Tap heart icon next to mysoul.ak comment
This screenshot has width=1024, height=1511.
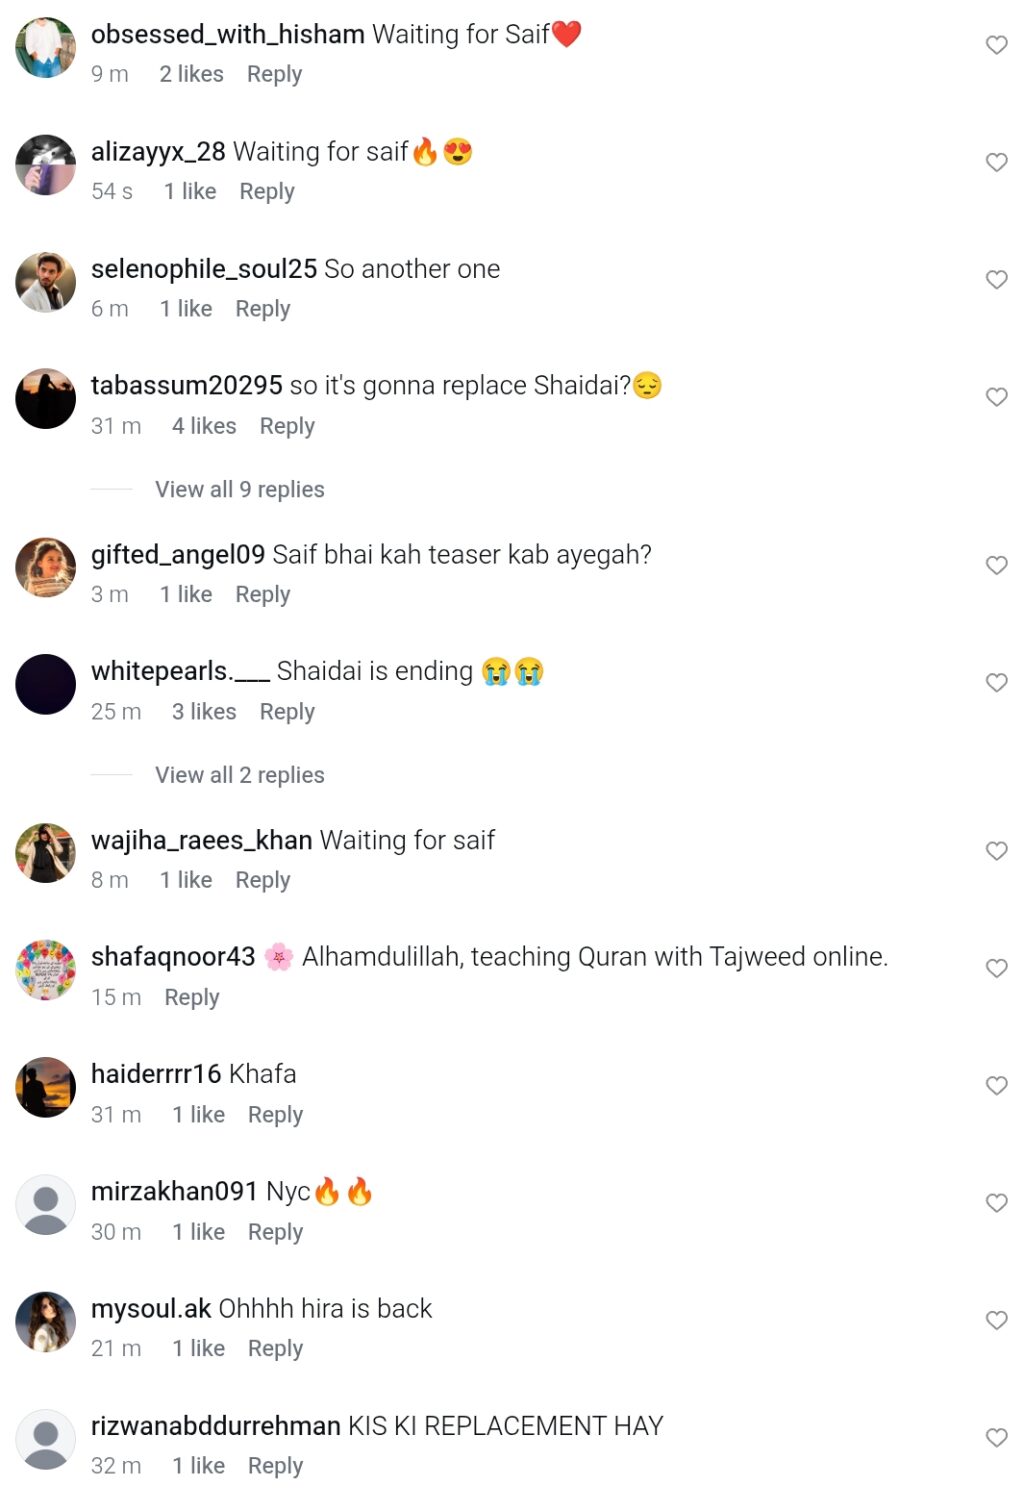point(996,1320)
